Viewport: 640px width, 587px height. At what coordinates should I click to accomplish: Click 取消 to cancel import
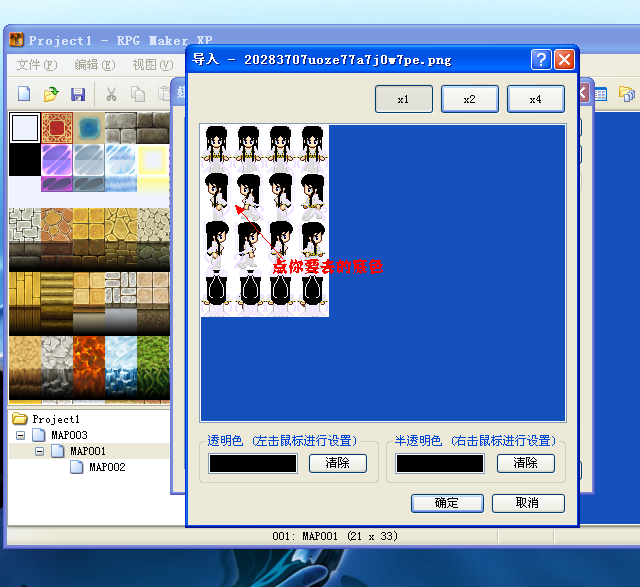528,503
